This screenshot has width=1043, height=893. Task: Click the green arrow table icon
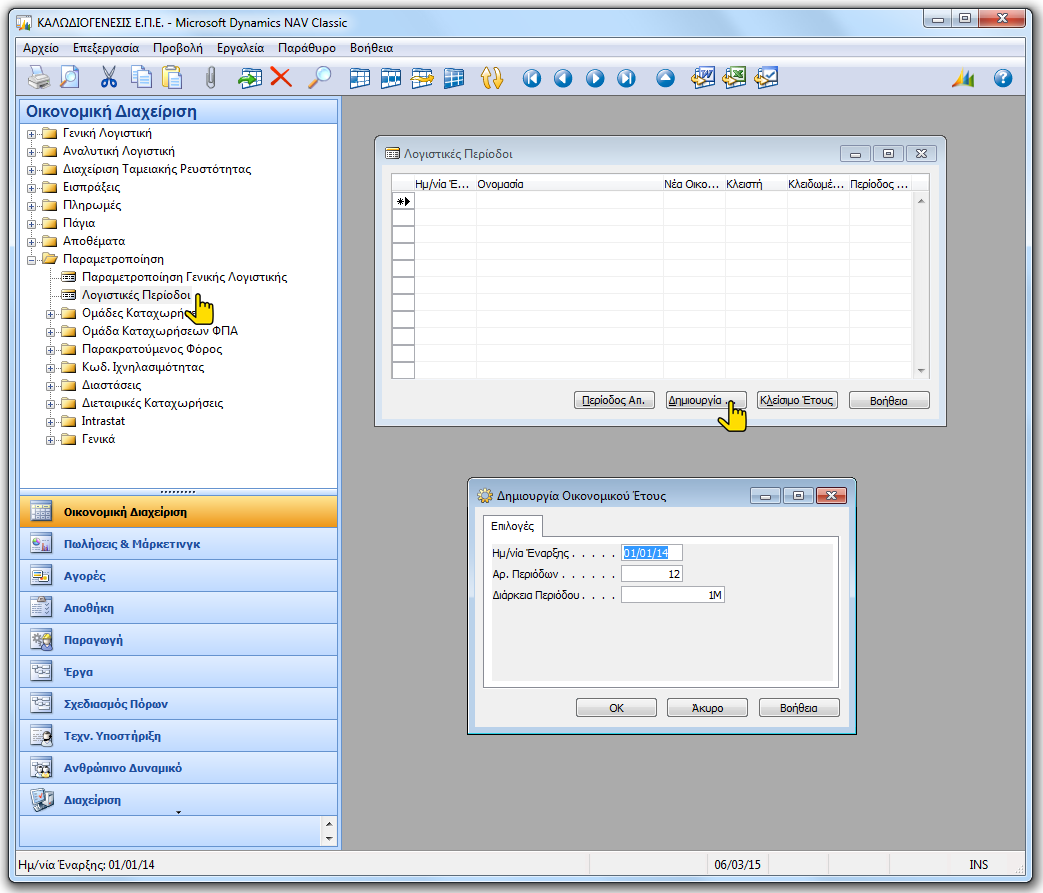coord(249,78)
